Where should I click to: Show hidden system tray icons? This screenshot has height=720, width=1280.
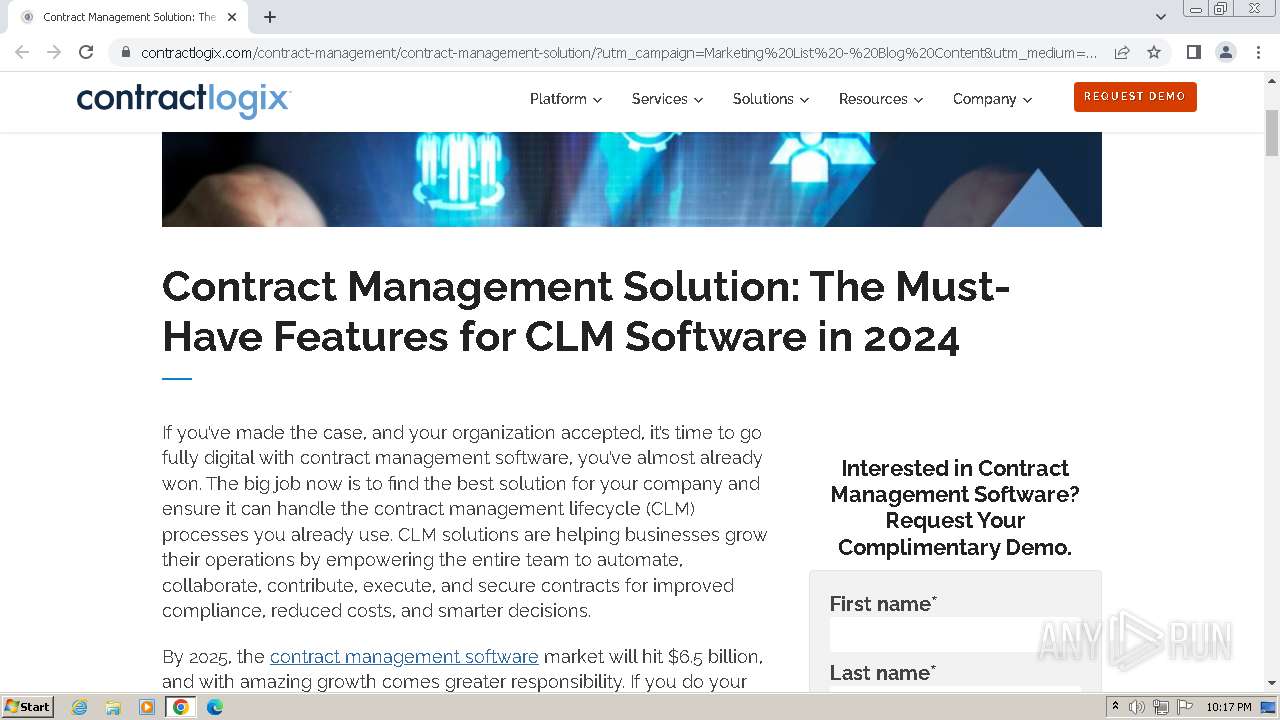point(1116,707)
